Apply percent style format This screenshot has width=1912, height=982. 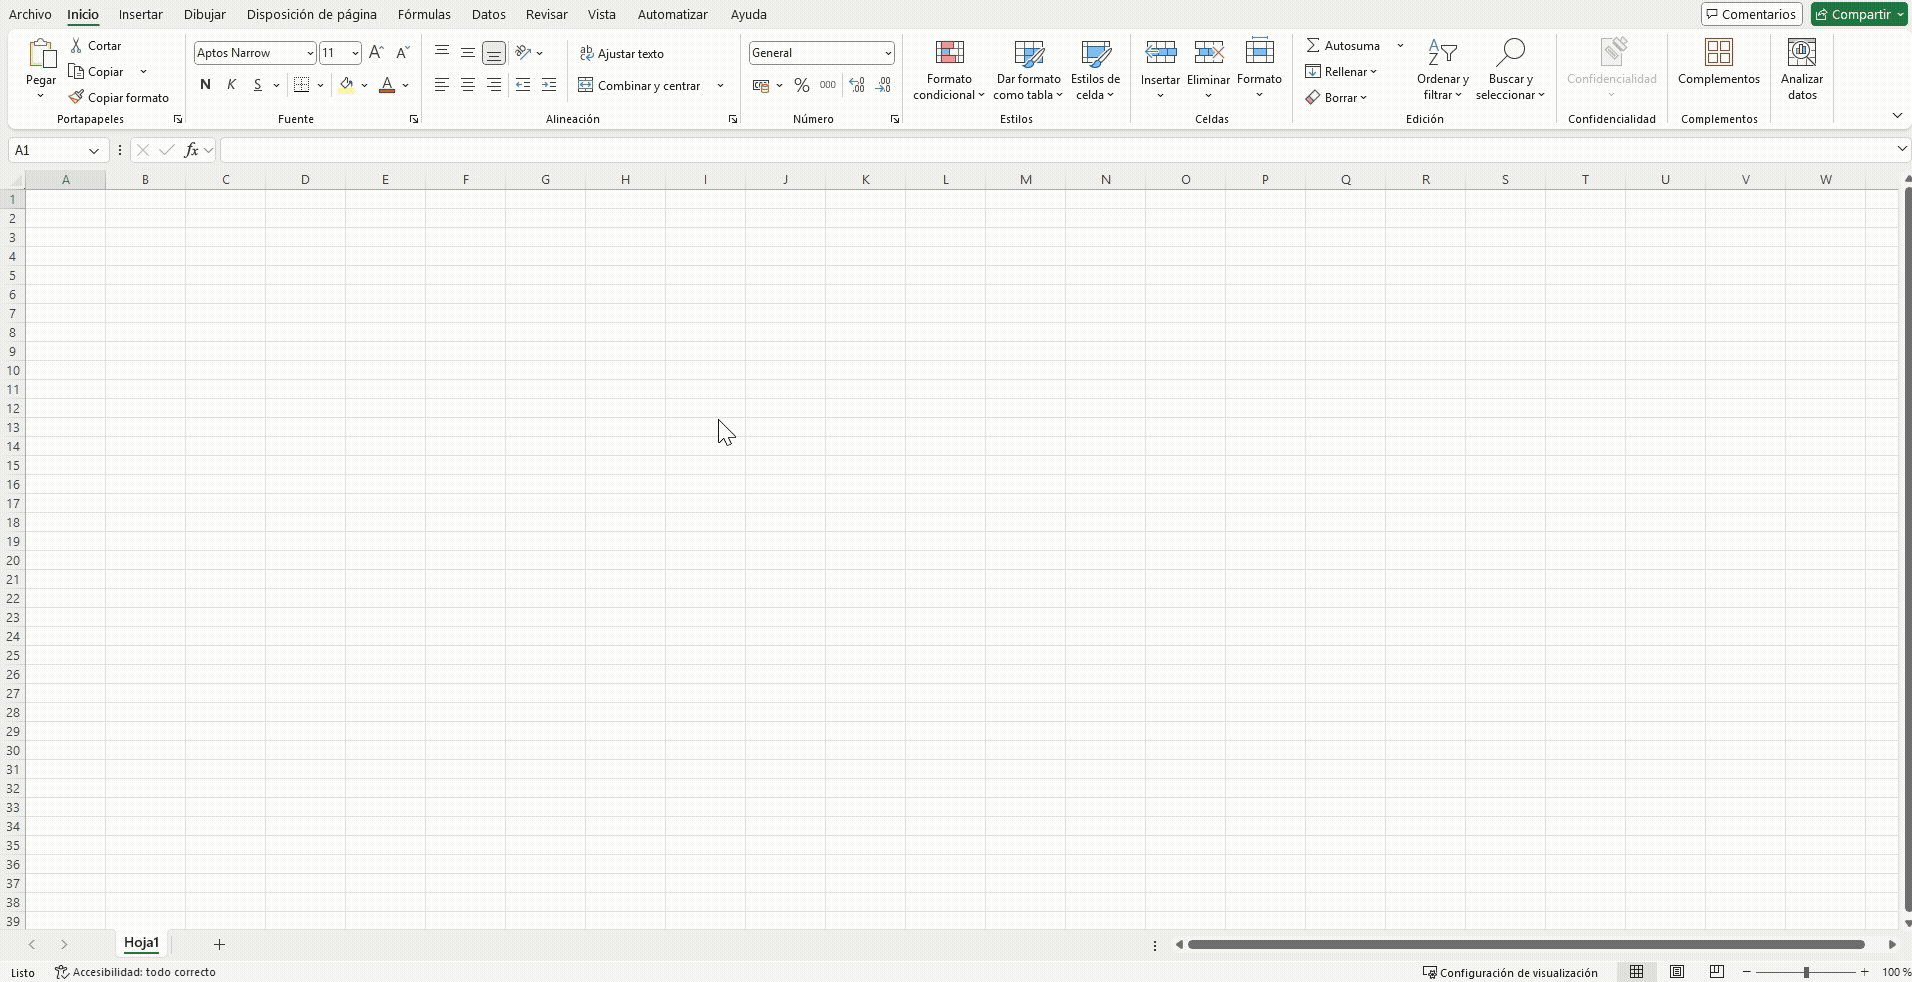point(801,85)
